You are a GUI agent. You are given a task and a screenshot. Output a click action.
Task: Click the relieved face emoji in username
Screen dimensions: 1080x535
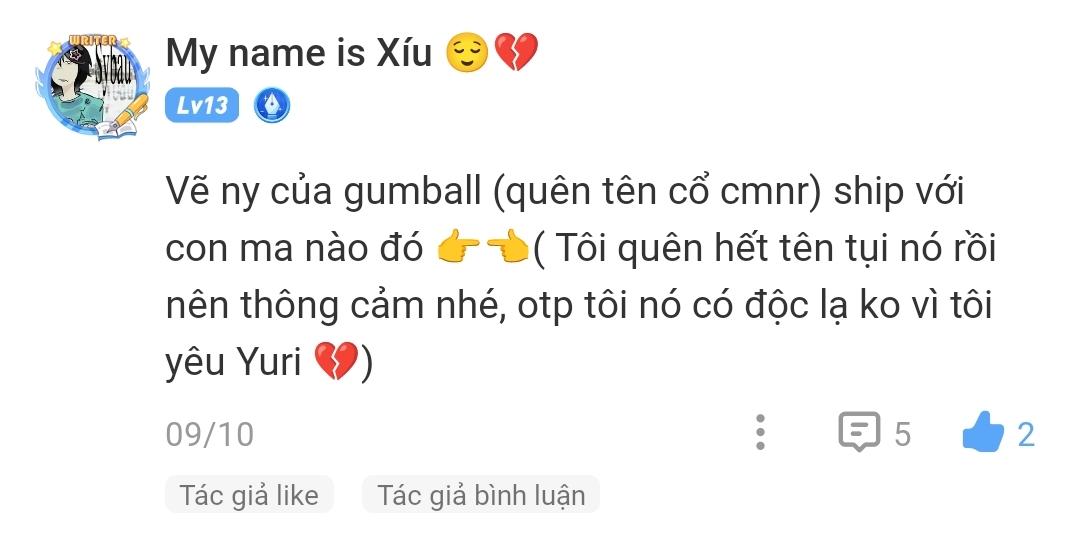point(467,53)
